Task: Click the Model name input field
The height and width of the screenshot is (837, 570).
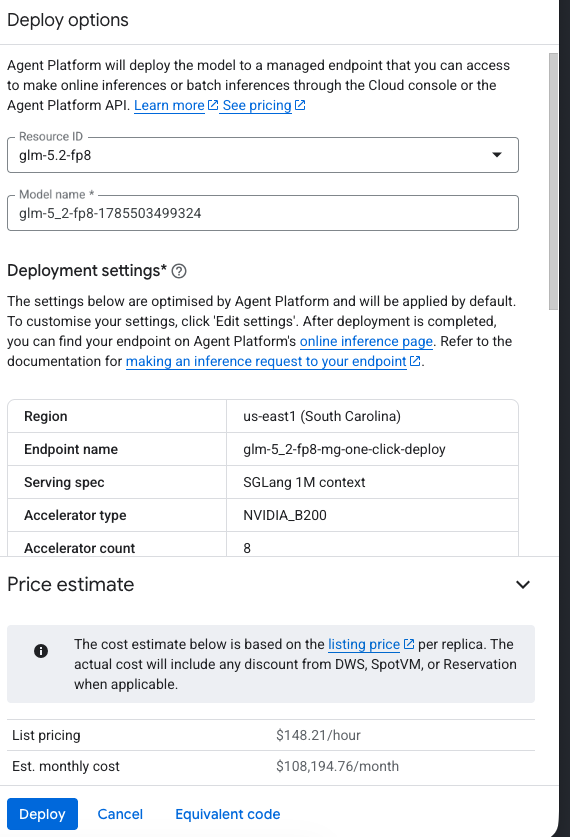Action: tap(263, 213)
